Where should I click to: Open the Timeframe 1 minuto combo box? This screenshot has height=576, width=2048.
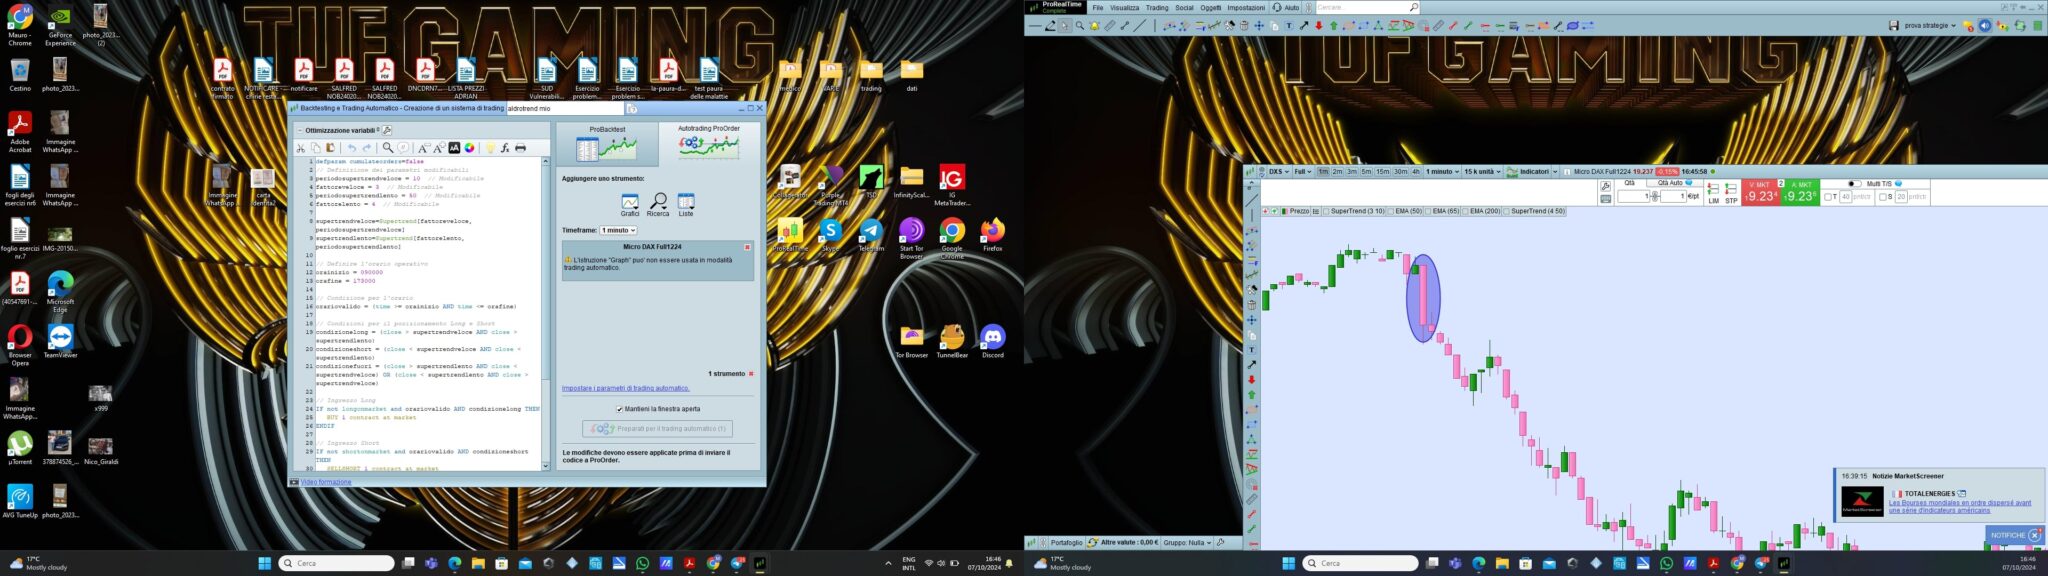coord(618,230)
